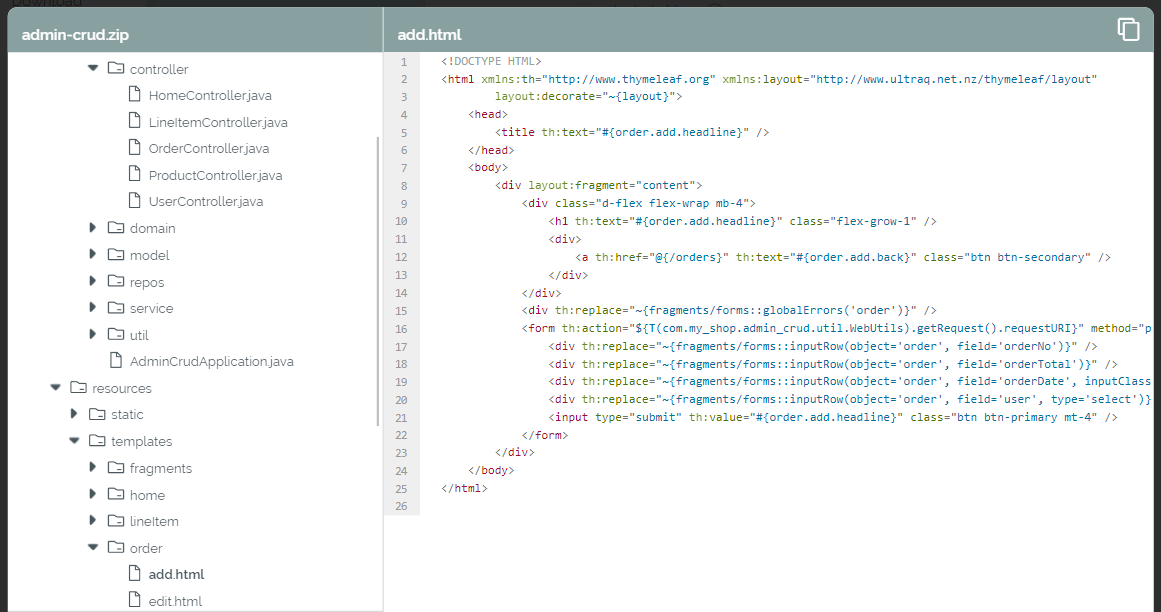Click the util folder icon
Viewport: 1161px width, 612px height.
point(116,334)
